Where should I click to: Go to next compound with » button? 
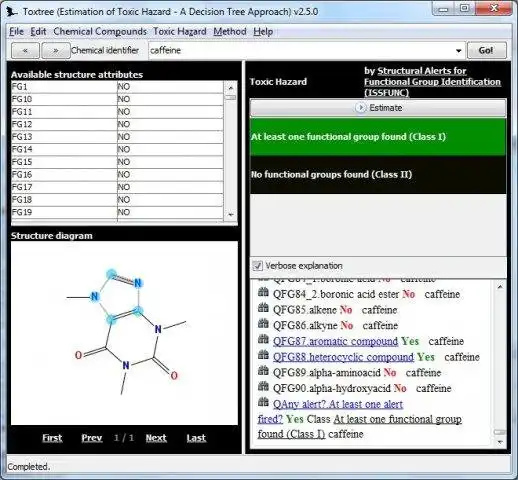[x=56, y=51]
